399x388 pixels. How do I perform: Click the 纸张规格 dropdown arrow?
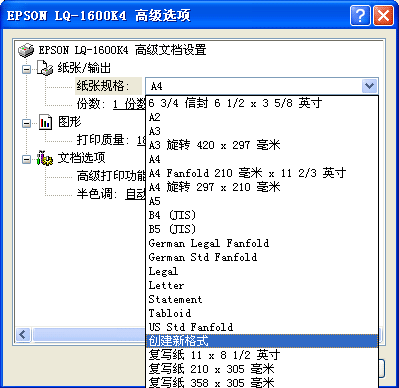(369, 86)
